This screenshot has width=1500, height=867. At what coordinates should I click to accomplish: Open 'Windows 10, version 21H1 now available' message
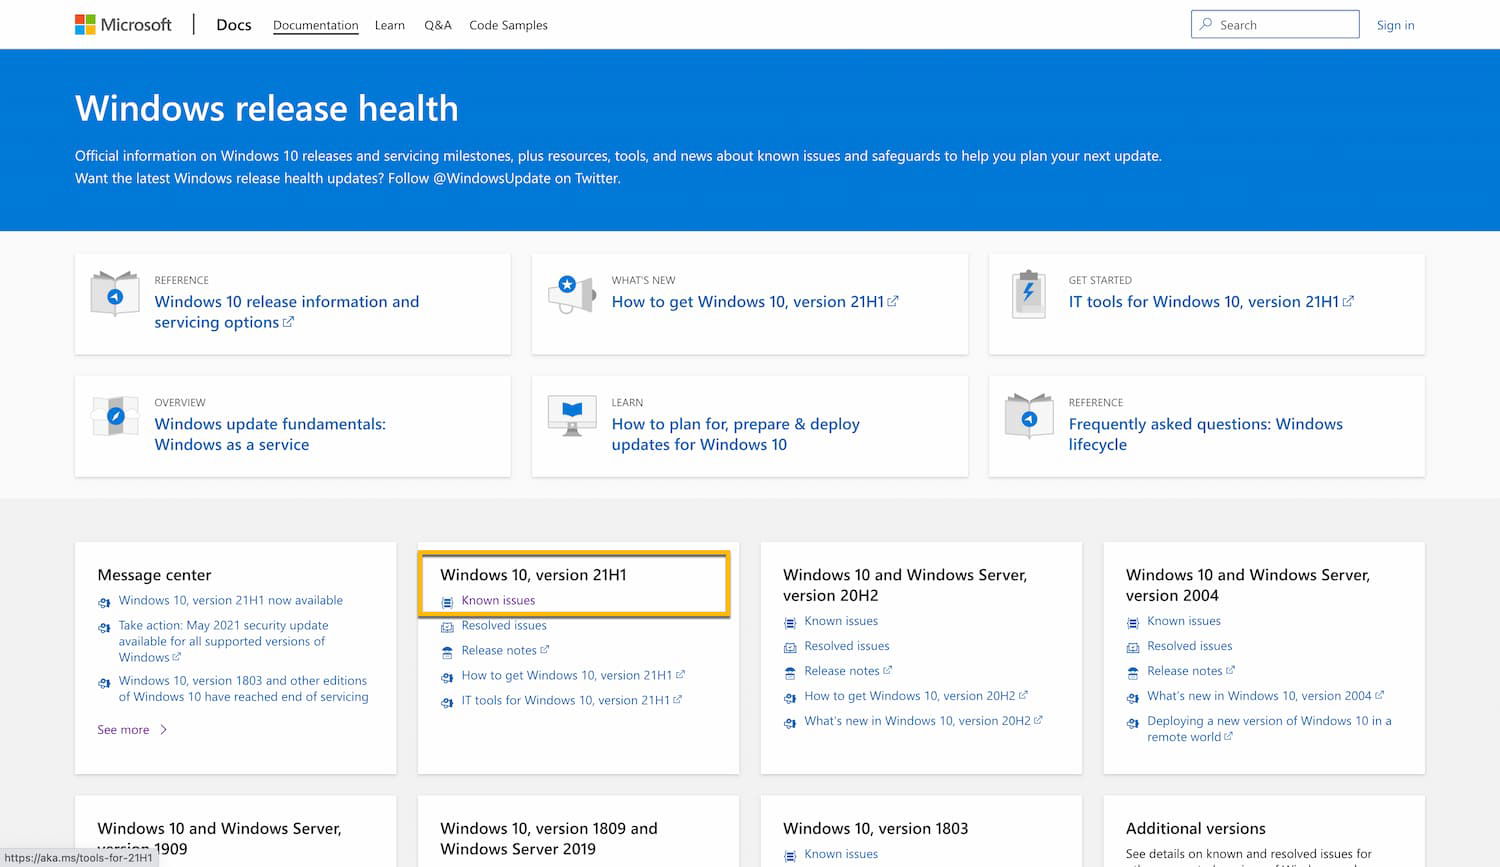click(x=231, y=600)
